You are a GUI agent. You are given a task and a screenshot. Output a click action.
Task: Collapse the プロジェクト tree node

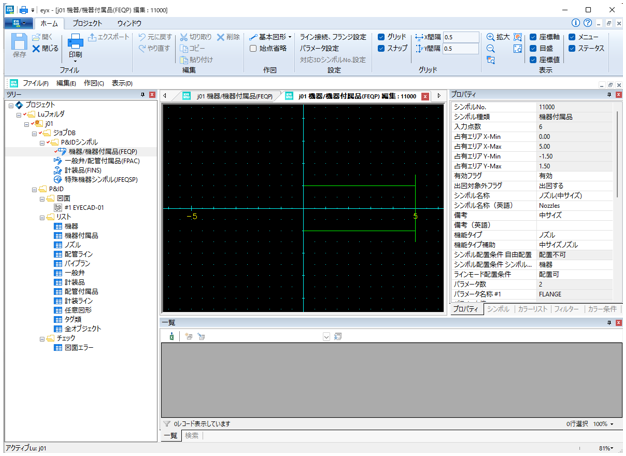pos(11,105)
